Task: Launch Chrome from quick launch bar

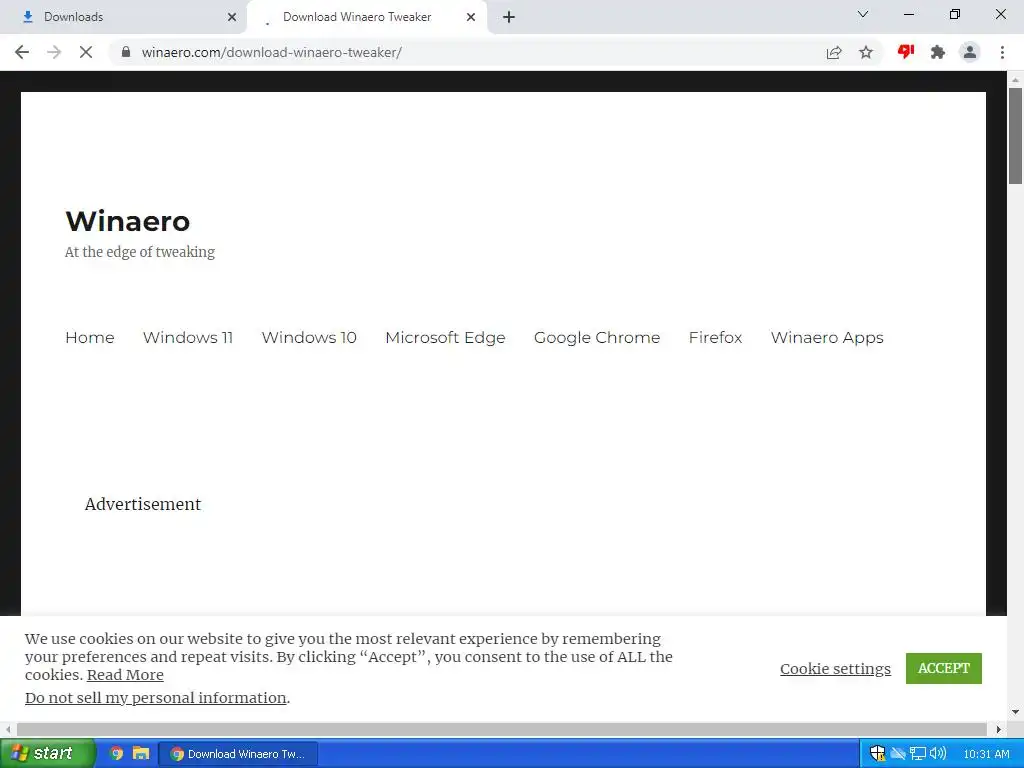Action: tap(116, 753)
